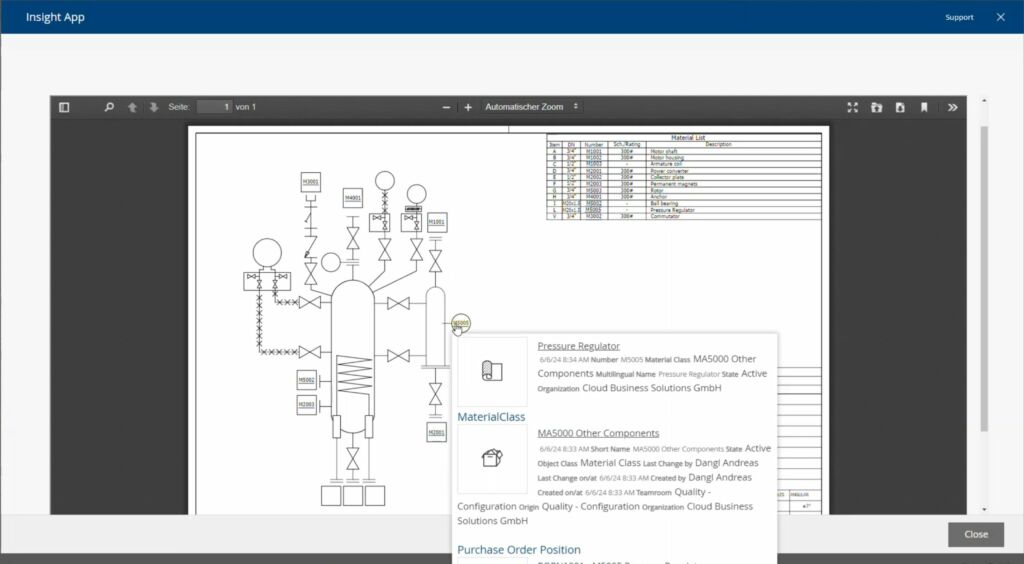This screenshot has width=1024, height=564.
Task: Select the Purchase Order Position heading
Action: coord(519,550)
